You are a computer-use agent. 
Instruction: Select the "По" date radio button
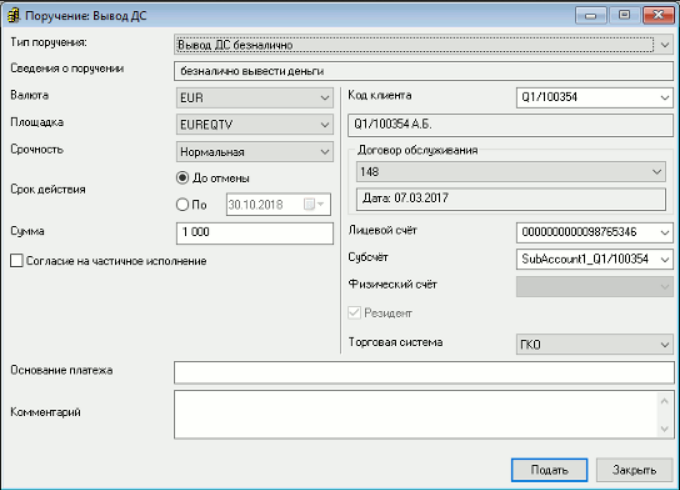[x=182, y=205]
